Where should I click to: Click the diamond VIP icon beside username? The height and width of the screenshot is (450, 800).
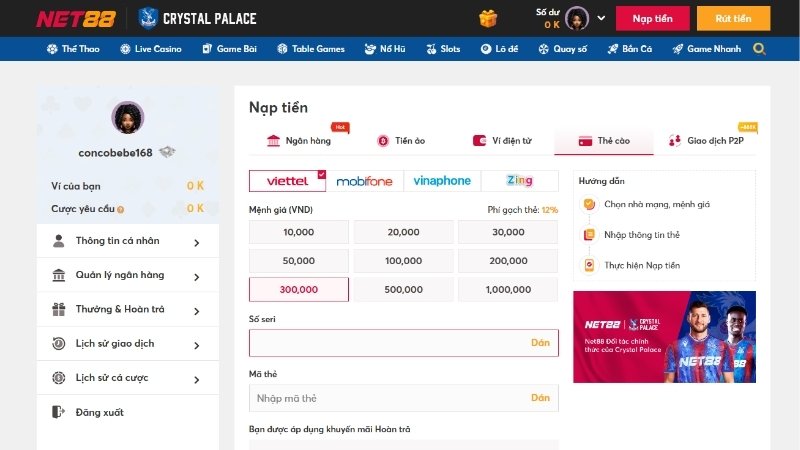(x=167, y=152)
